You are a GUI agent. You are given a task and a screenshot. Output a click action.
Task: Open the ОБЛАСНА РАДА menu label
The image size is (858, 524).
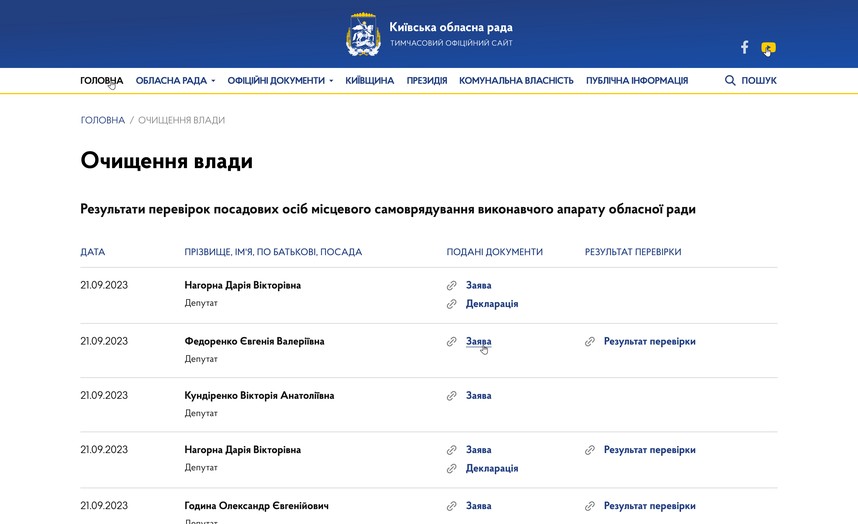point(171,80)
